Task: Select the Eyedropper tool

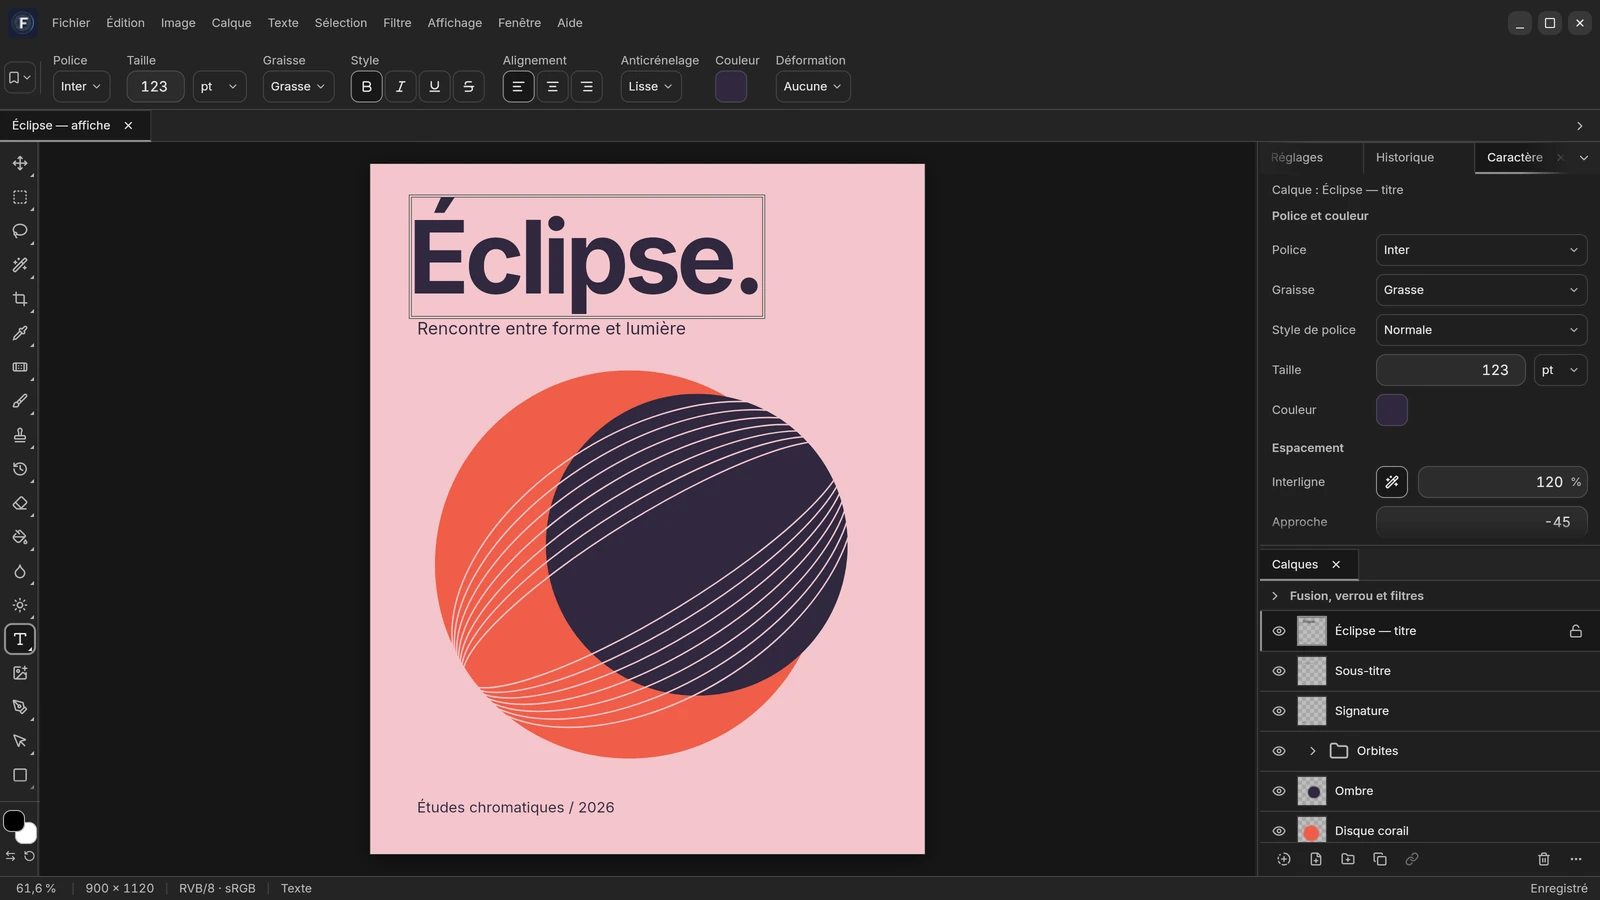Action: tap(20, 333)
